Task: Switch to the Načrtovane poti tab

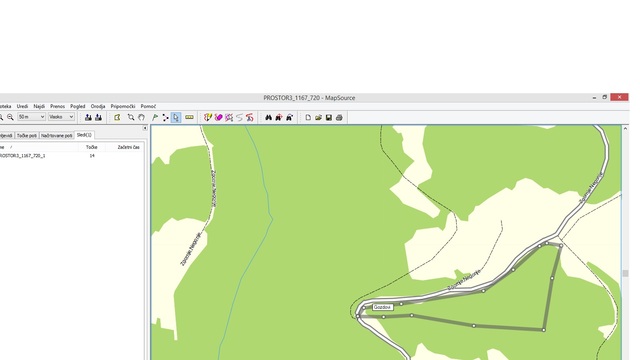Action: [x=57, y=135]
